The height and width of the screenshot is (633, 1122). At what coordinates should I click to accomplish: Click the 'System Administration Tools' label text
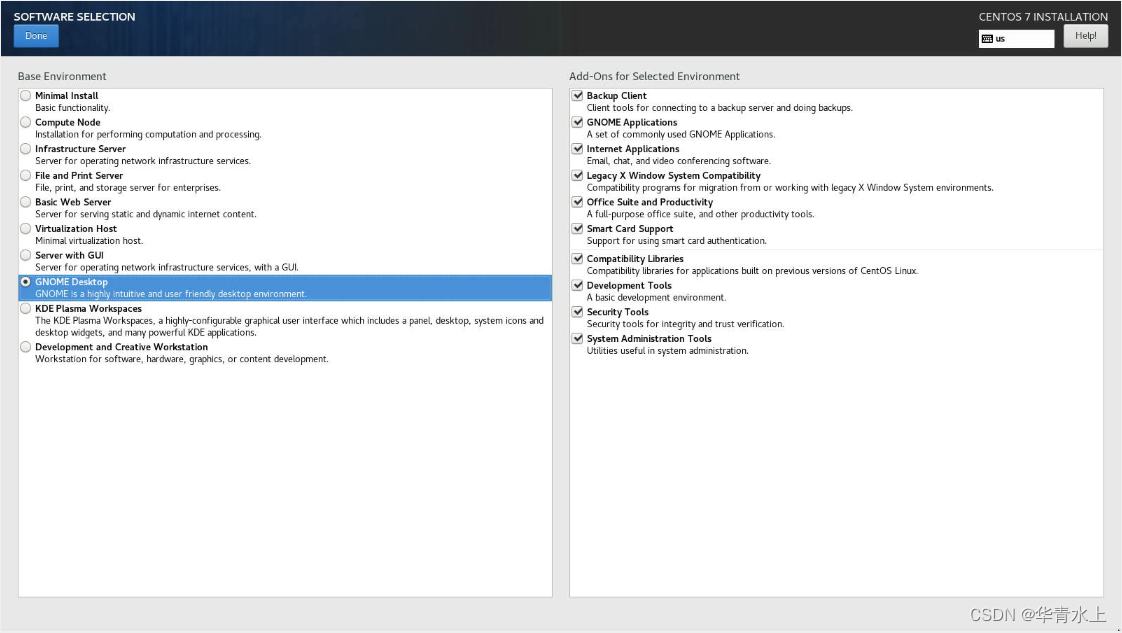coord(649,338)
